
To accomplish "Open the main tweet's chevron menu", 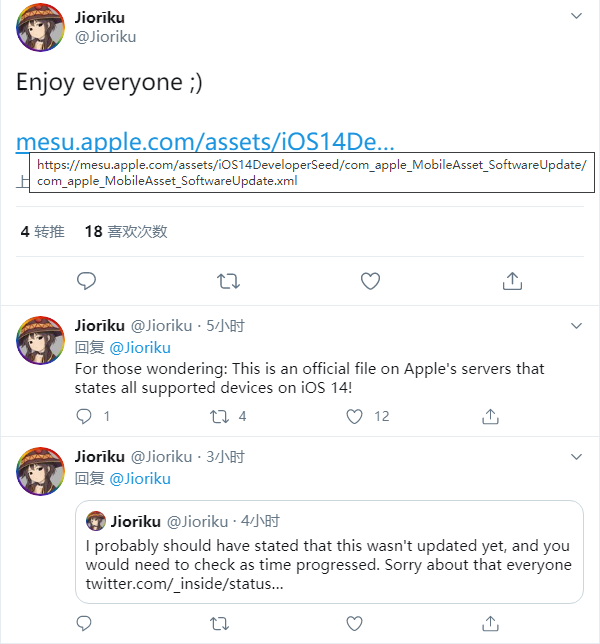I will [x=576, y=17].
